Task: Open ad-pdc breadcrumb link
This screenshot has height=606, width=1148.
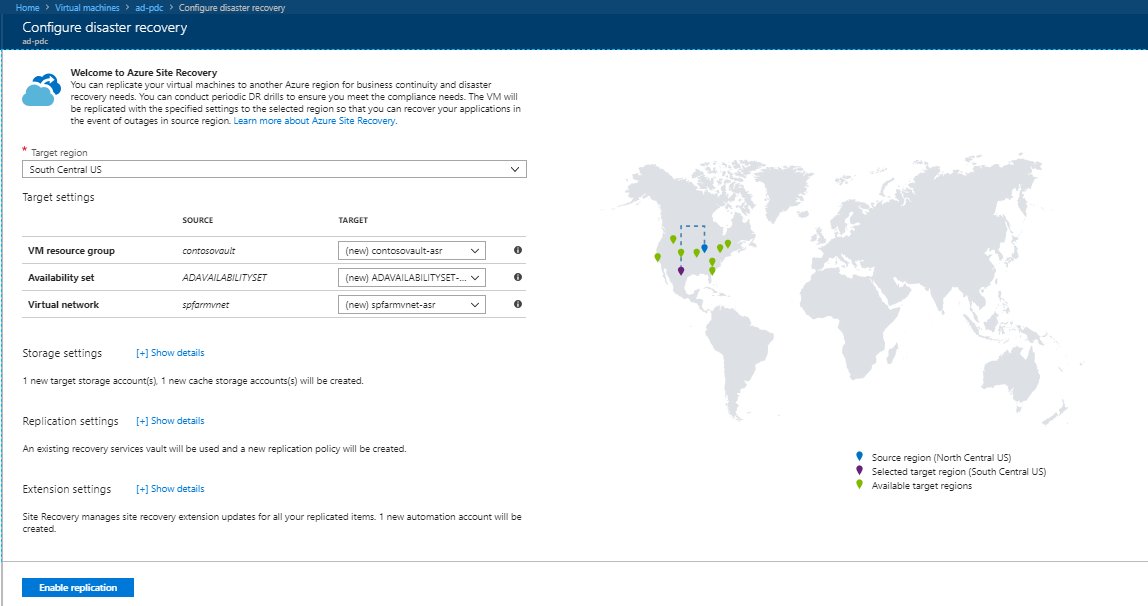Action: pyautogui.click(x=149, y=7)
